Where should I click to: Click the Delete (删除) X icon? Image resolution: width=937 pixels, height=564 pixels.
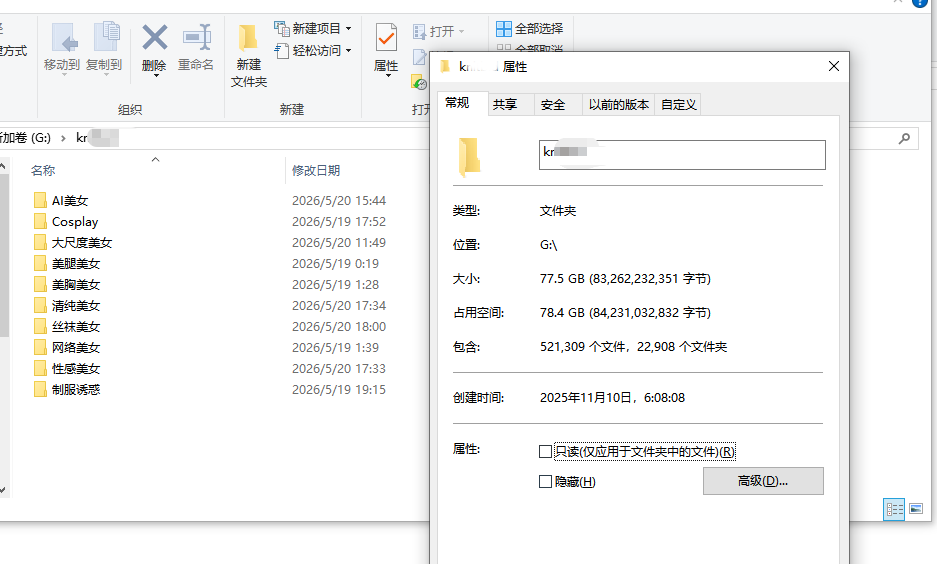(x=154, y=38)
